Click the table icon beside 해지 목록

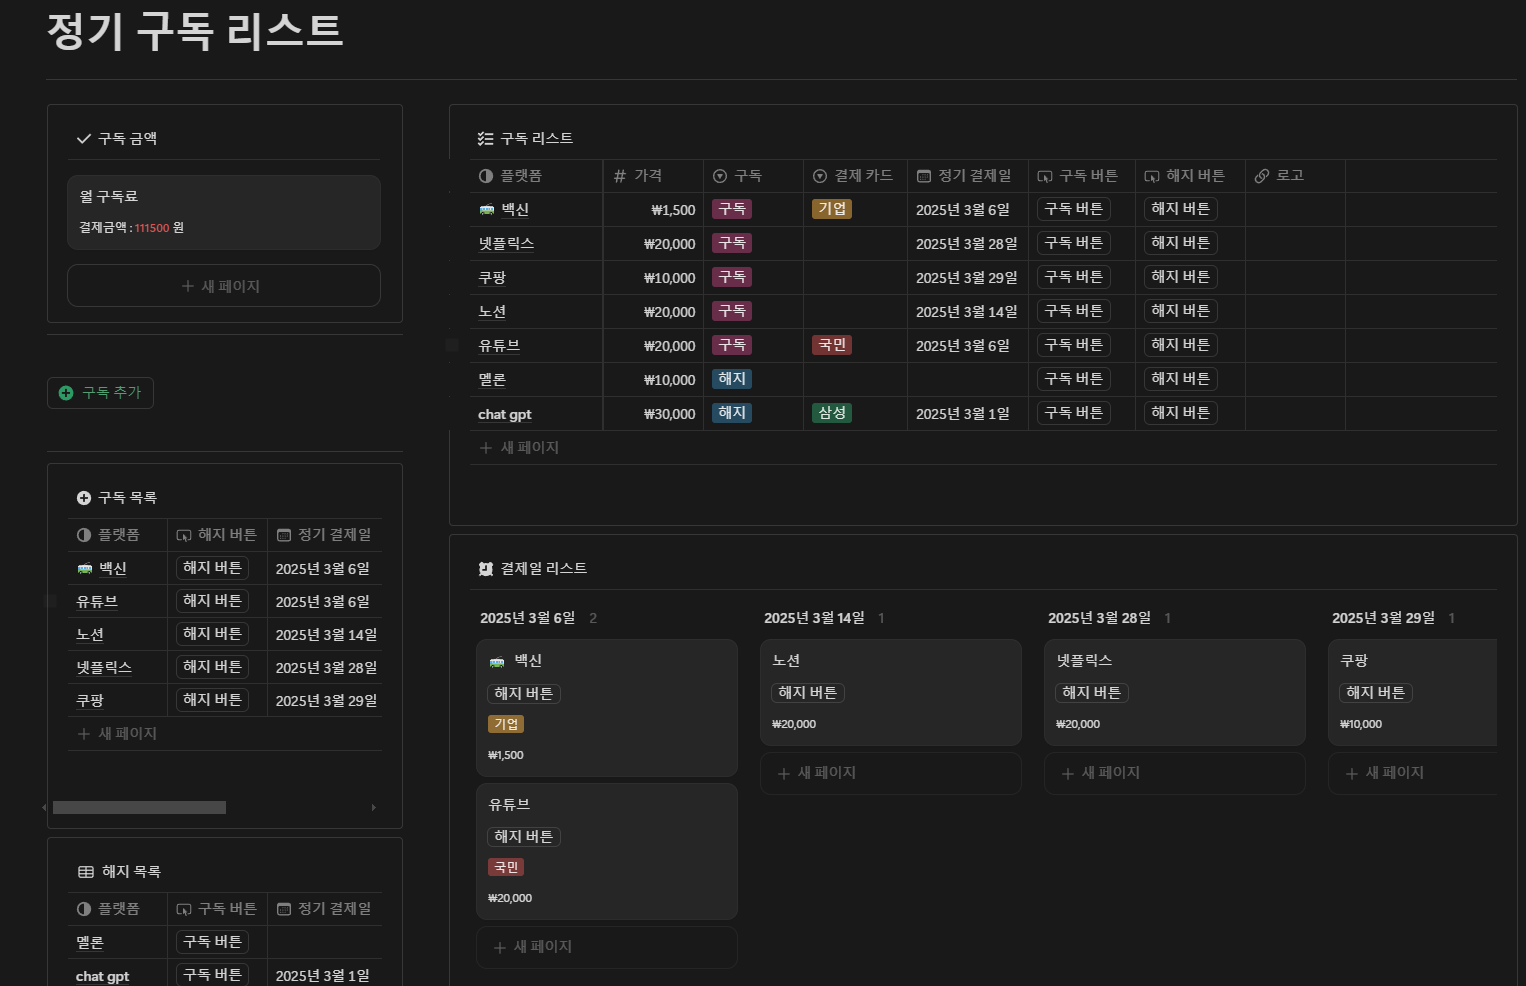86,872
